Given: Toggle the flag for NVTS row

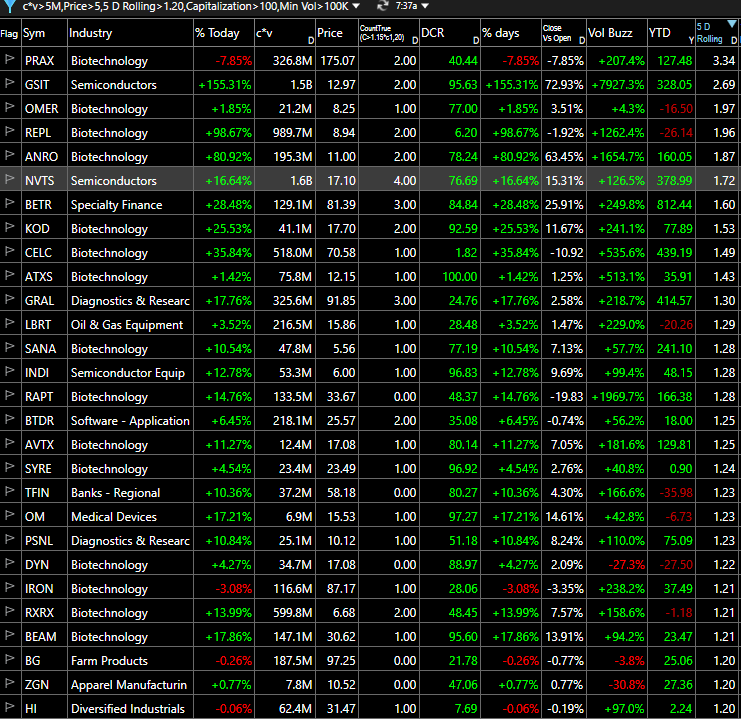Looking at the screenshot, I should click(9, 179).
